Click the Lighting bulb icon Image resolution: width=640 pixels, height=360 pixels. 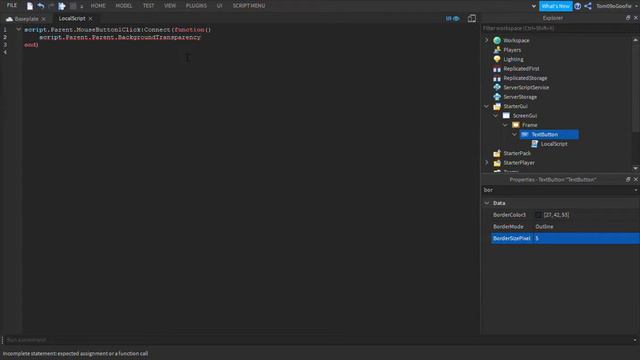click(x=497, y=59)
